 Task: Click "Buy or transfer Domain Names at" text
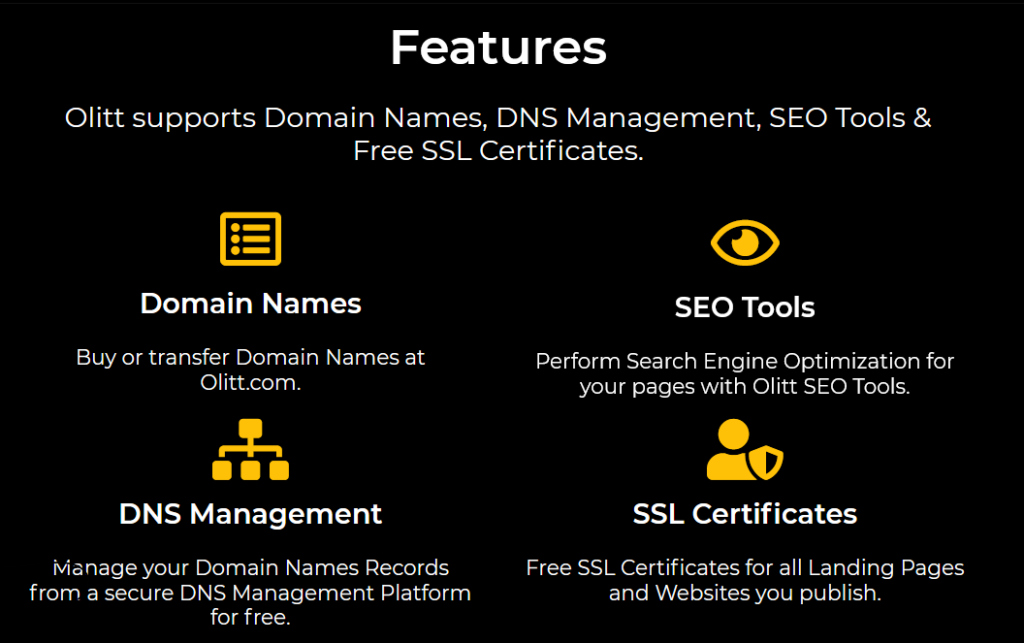click(x=250, y=357)
